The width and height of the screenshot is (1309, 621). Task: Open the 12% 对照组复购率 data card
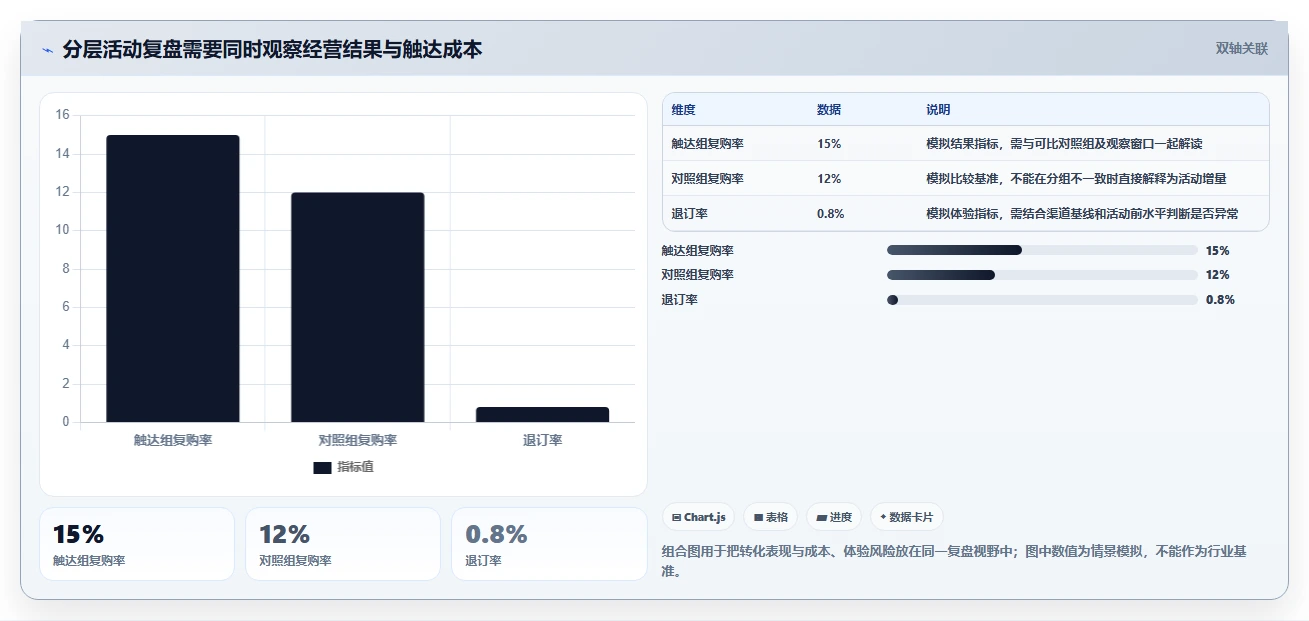click(x=343, y=544)
